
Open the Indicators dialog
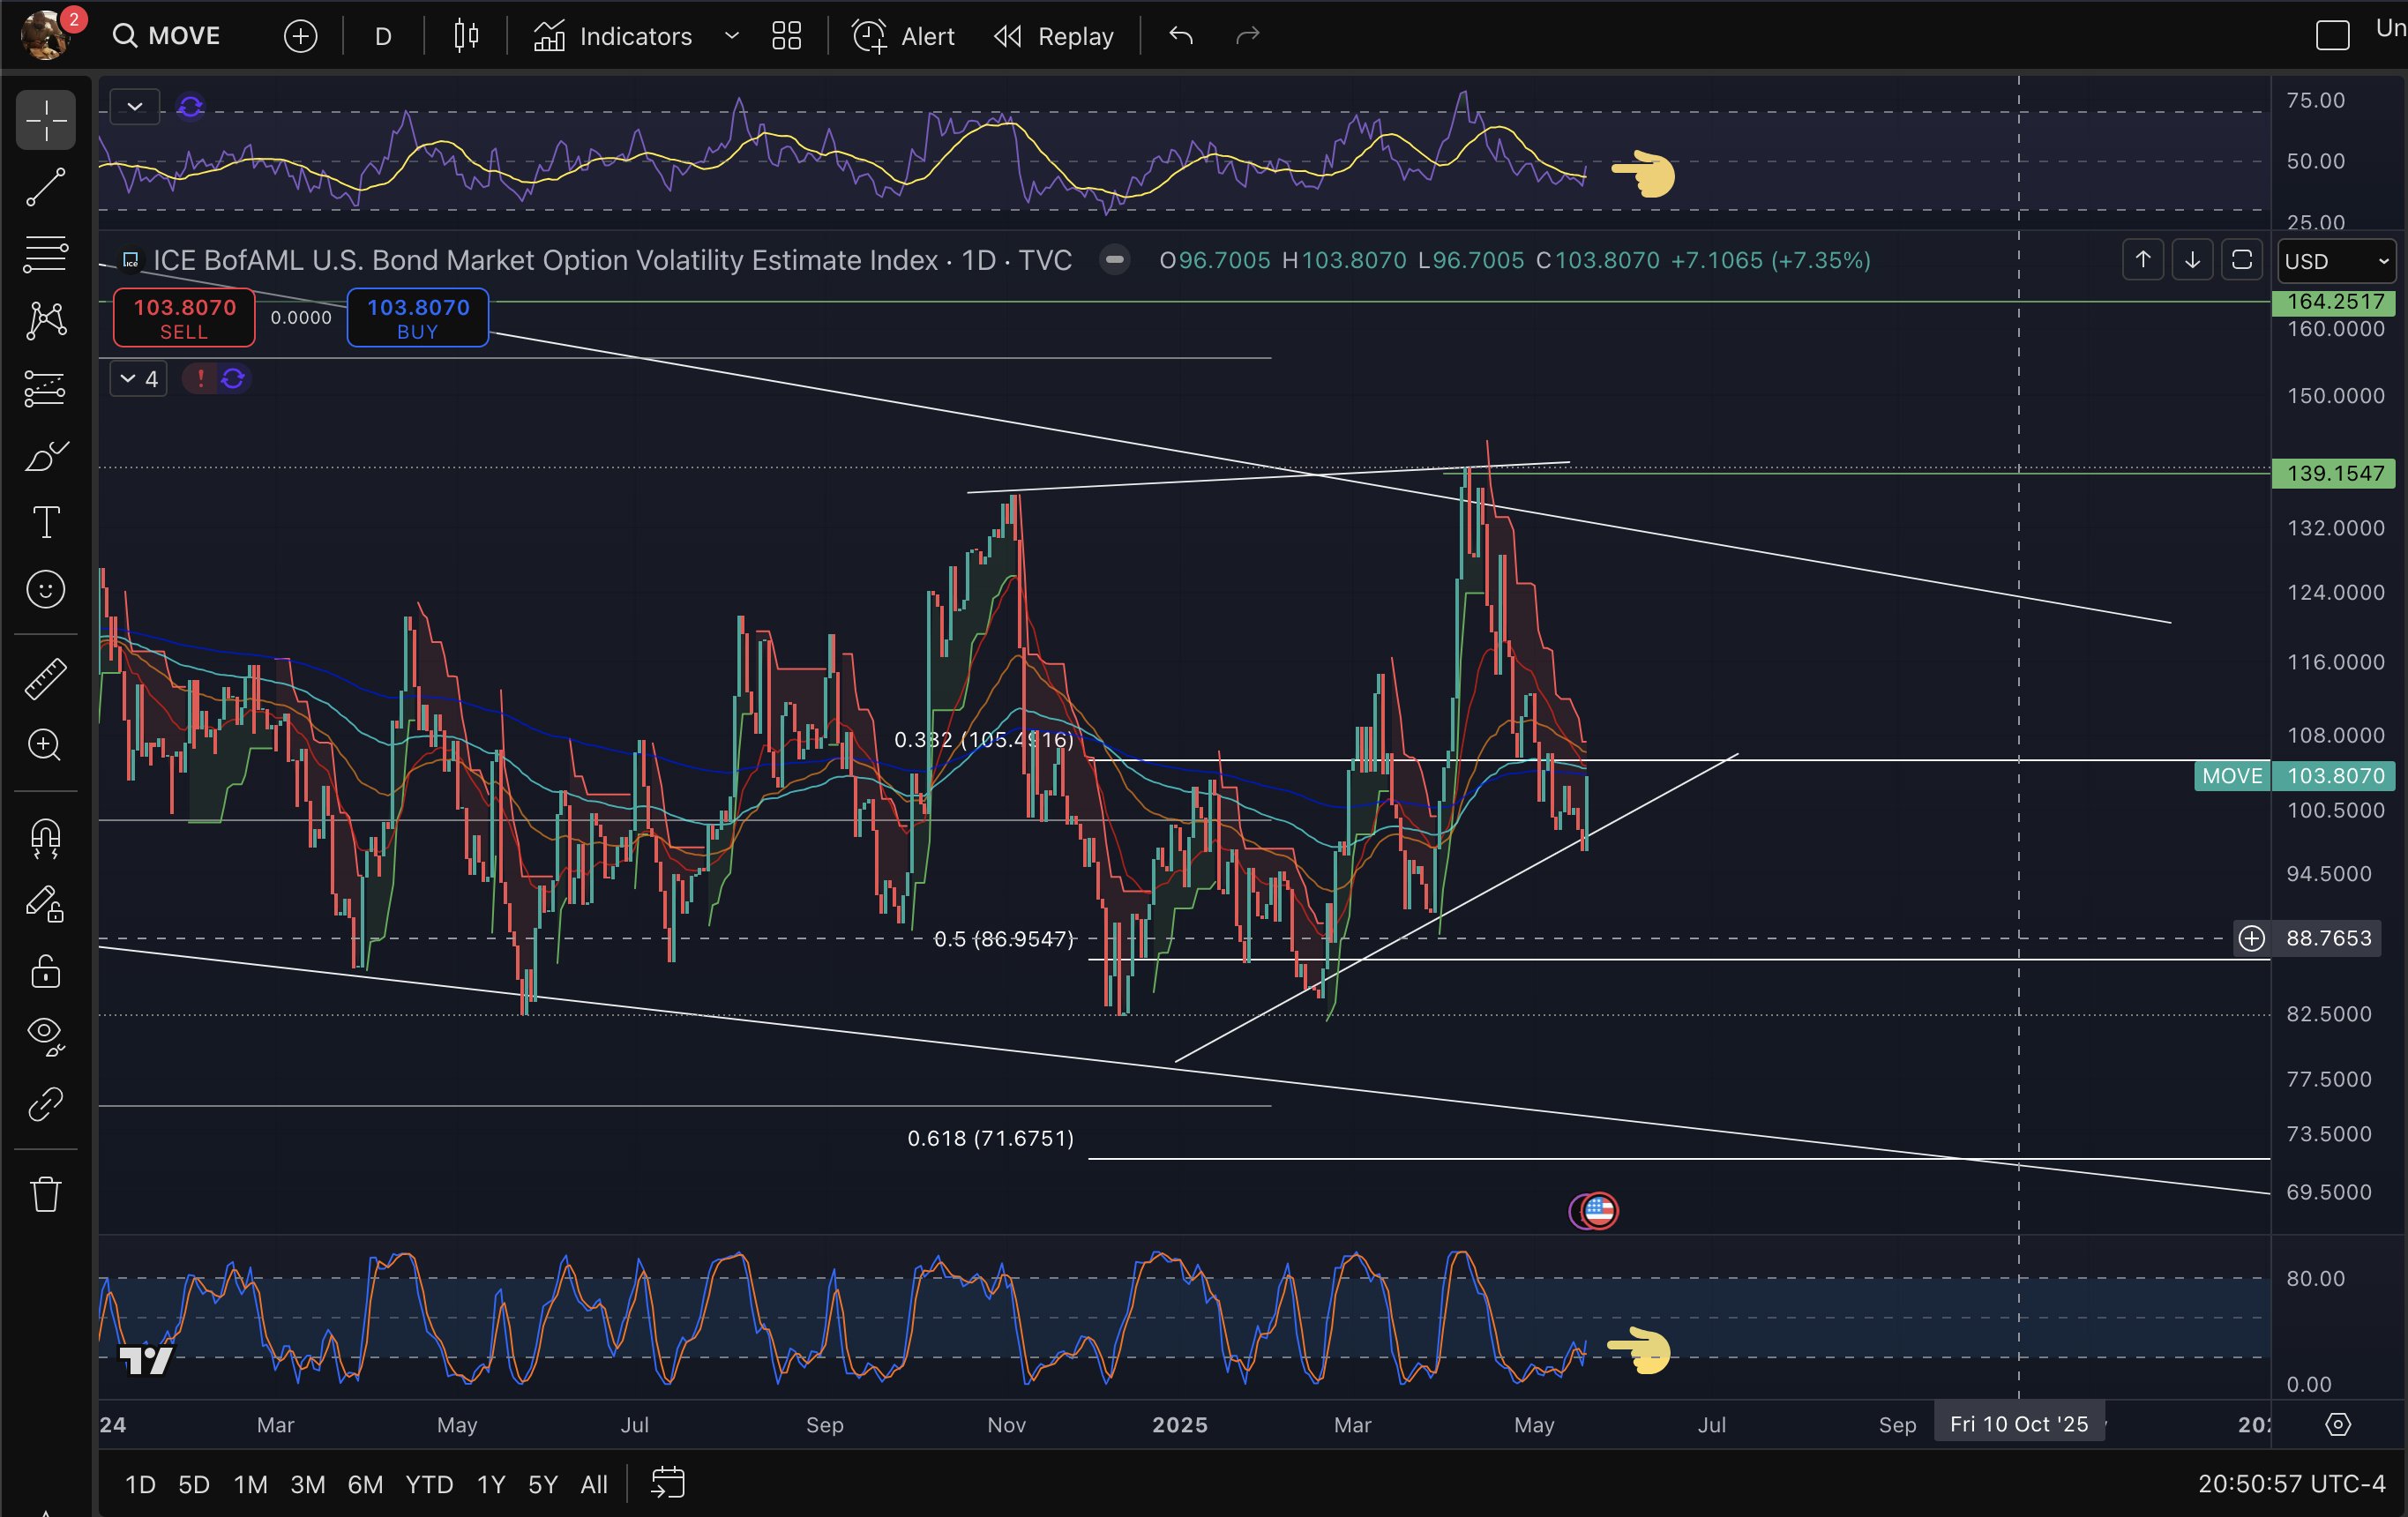(x=612, y=36)
